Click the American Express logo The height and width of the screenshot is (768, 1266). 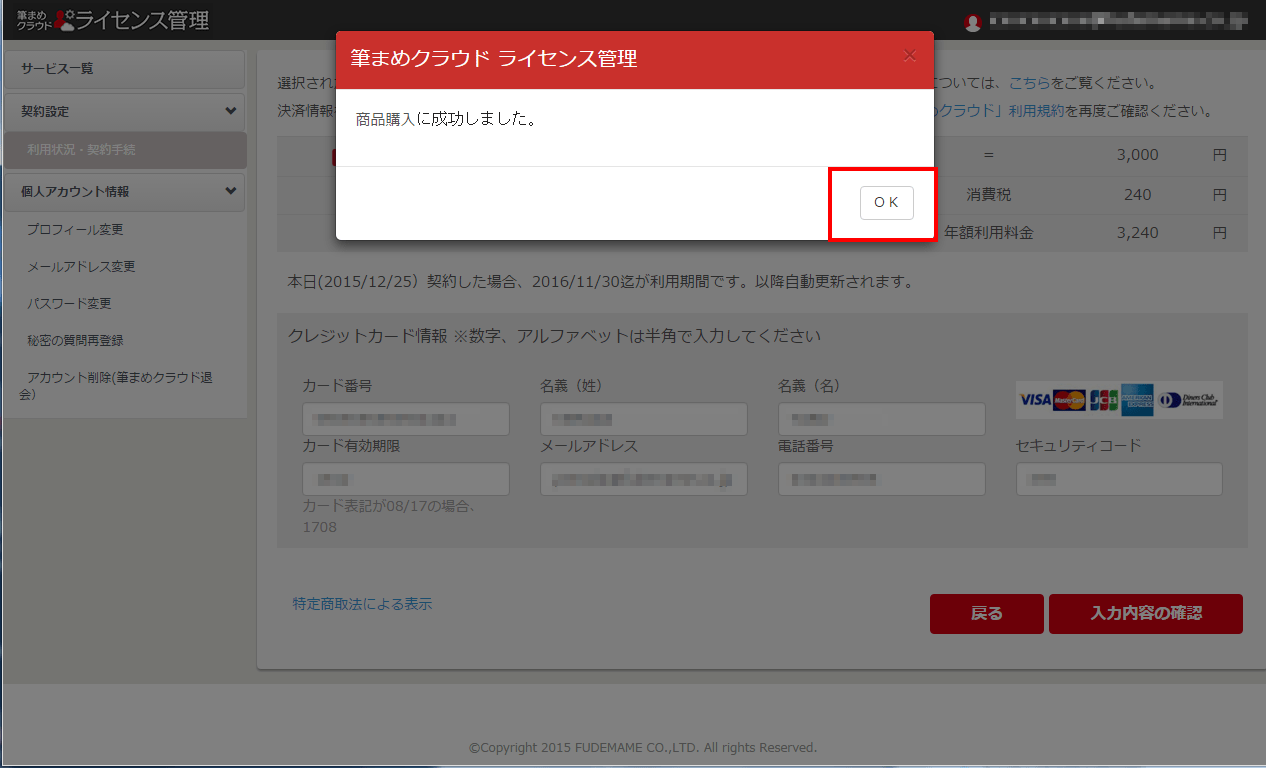coord(1138,400)
